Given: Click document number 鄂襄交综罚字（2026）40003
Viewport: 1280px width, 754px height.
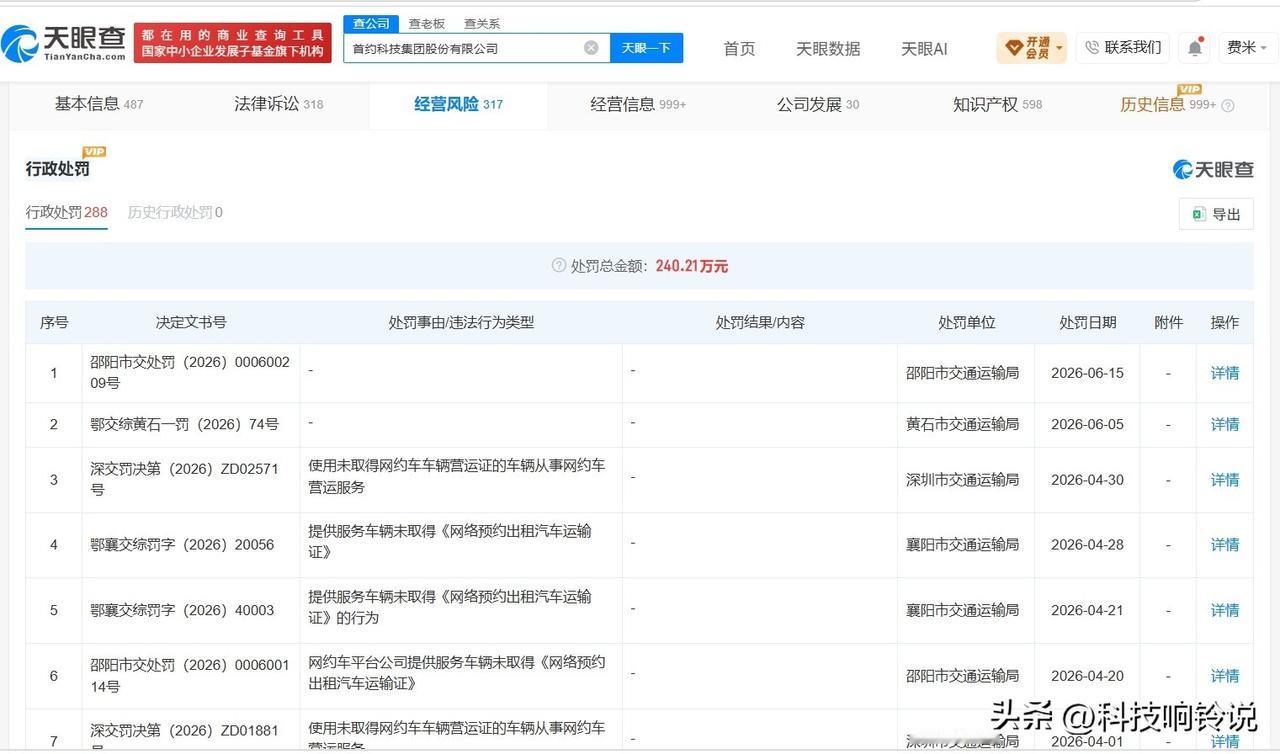Looking at the screenshot, I should pos(182,610).
